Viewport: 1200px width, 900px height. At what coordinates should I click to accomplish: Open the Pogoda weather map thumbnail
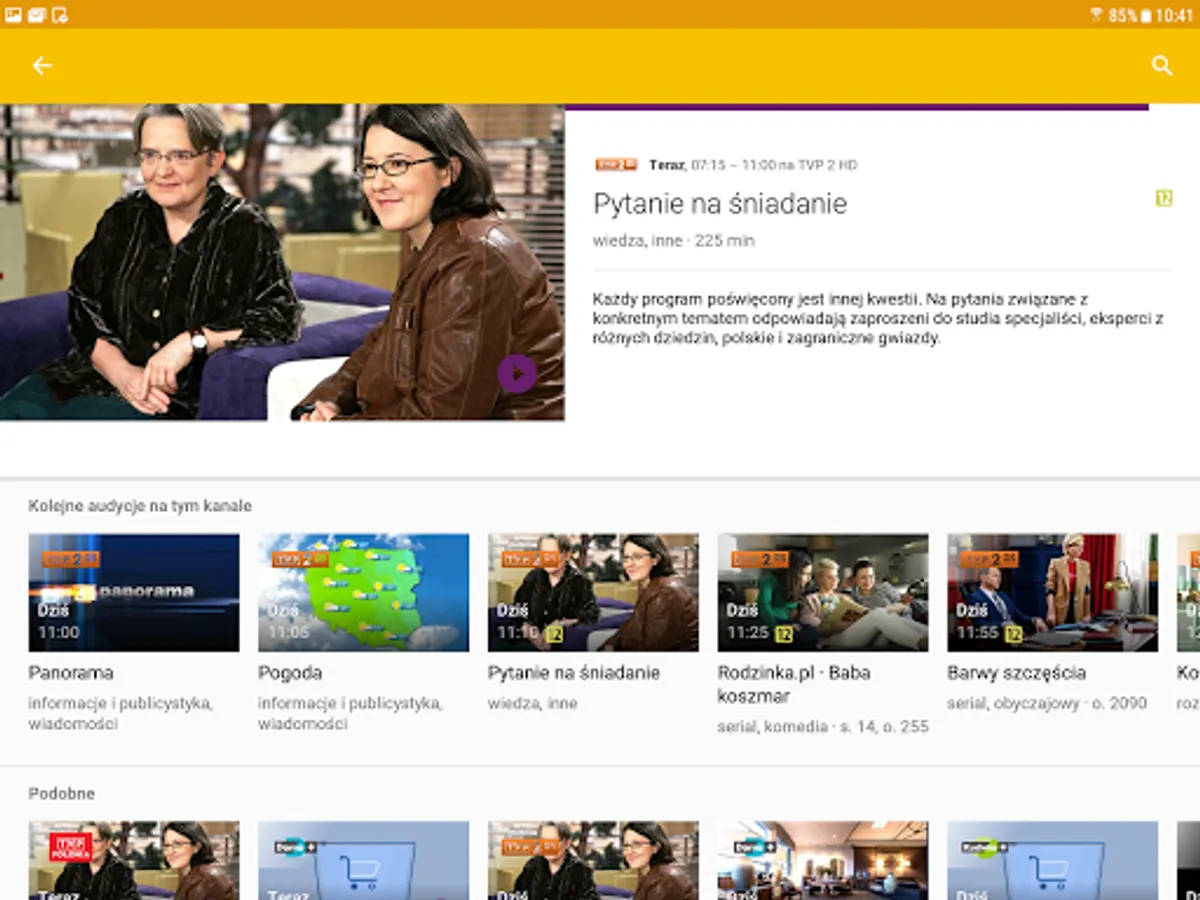(364, 592)
